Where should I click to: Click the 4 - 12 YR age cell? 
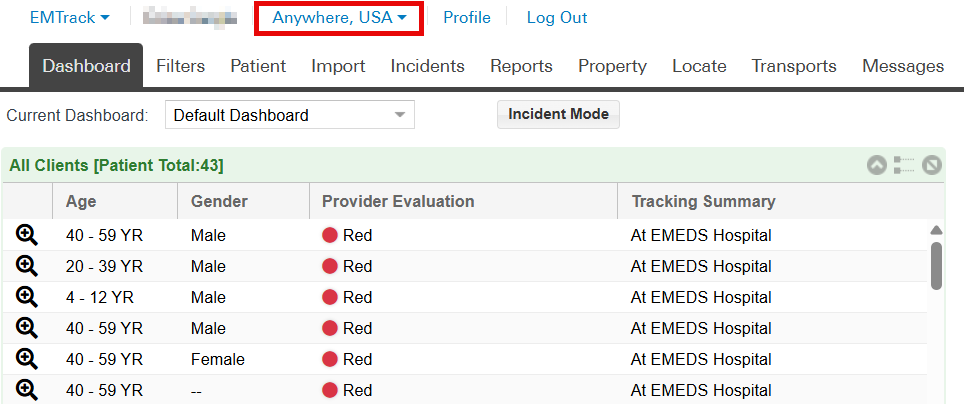click(100, 297)
